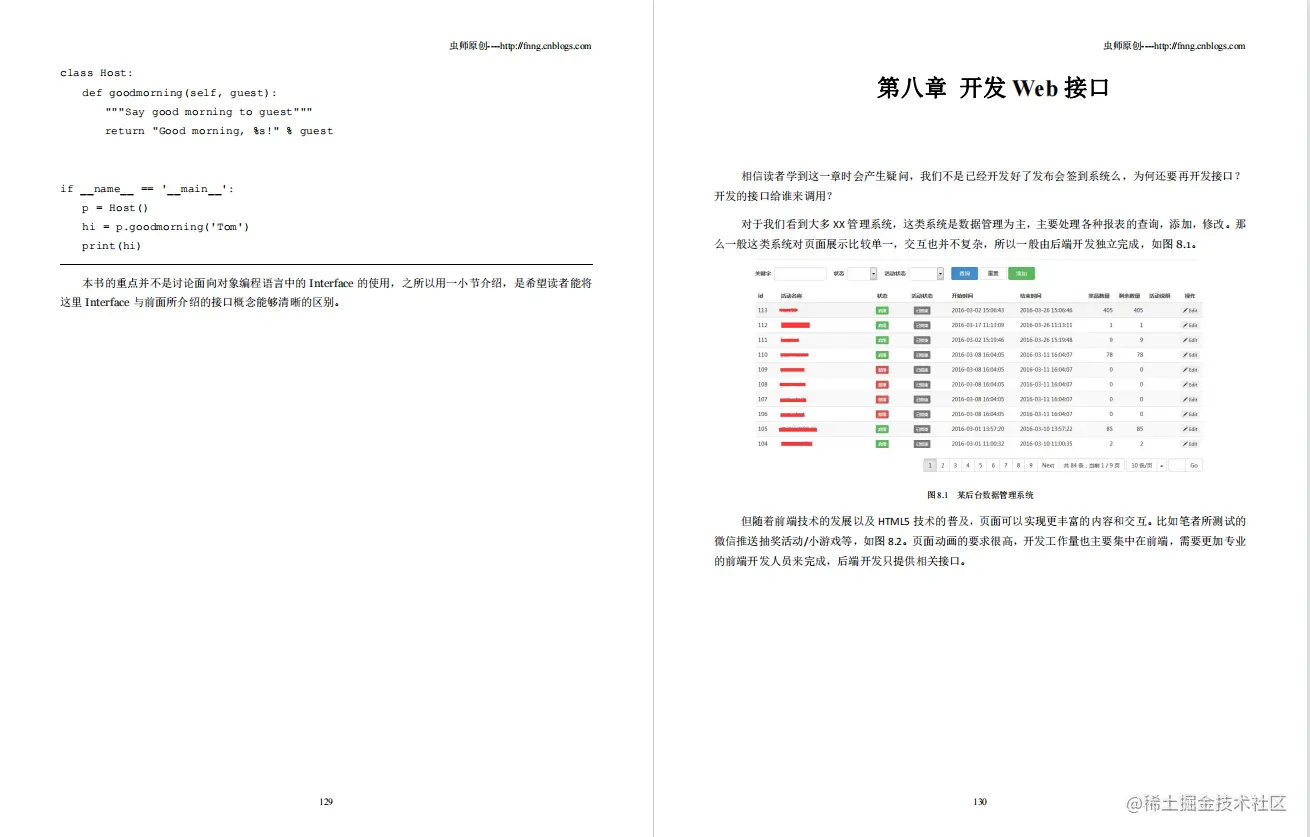Click the Edit icon on row id 104
1310x837 pixels.
coord(1189,444)
